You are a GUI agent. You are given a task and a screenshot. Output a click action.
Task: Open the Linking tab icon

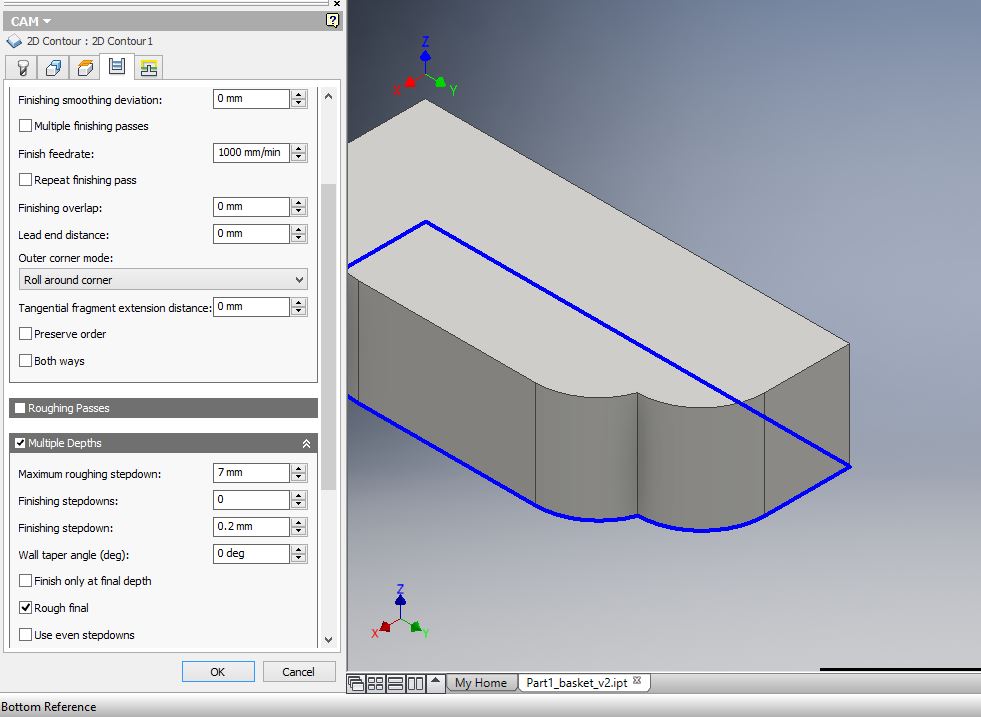pyautogui.click(x=148, y=67)
